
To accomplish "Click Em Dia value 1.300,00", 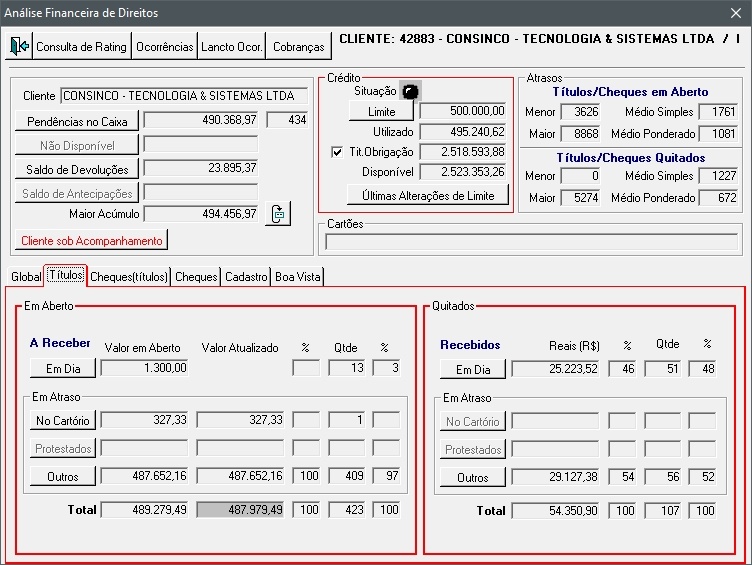I will pos(144,368).
